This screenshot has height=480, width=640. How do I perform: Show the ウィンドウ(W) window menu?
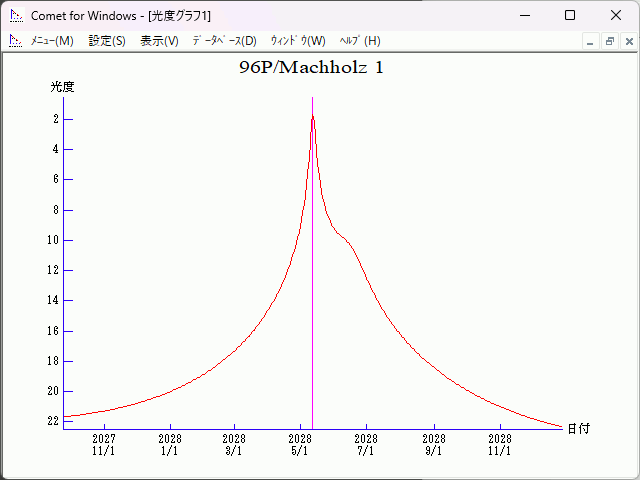pyautogui.click(x=297, y=41)
